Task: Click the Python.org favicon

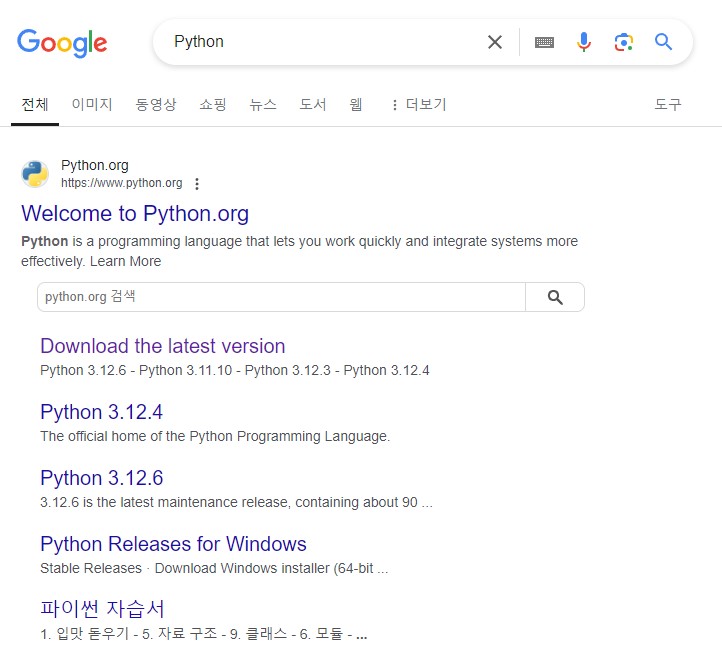Action: click(x=35, y=174)
